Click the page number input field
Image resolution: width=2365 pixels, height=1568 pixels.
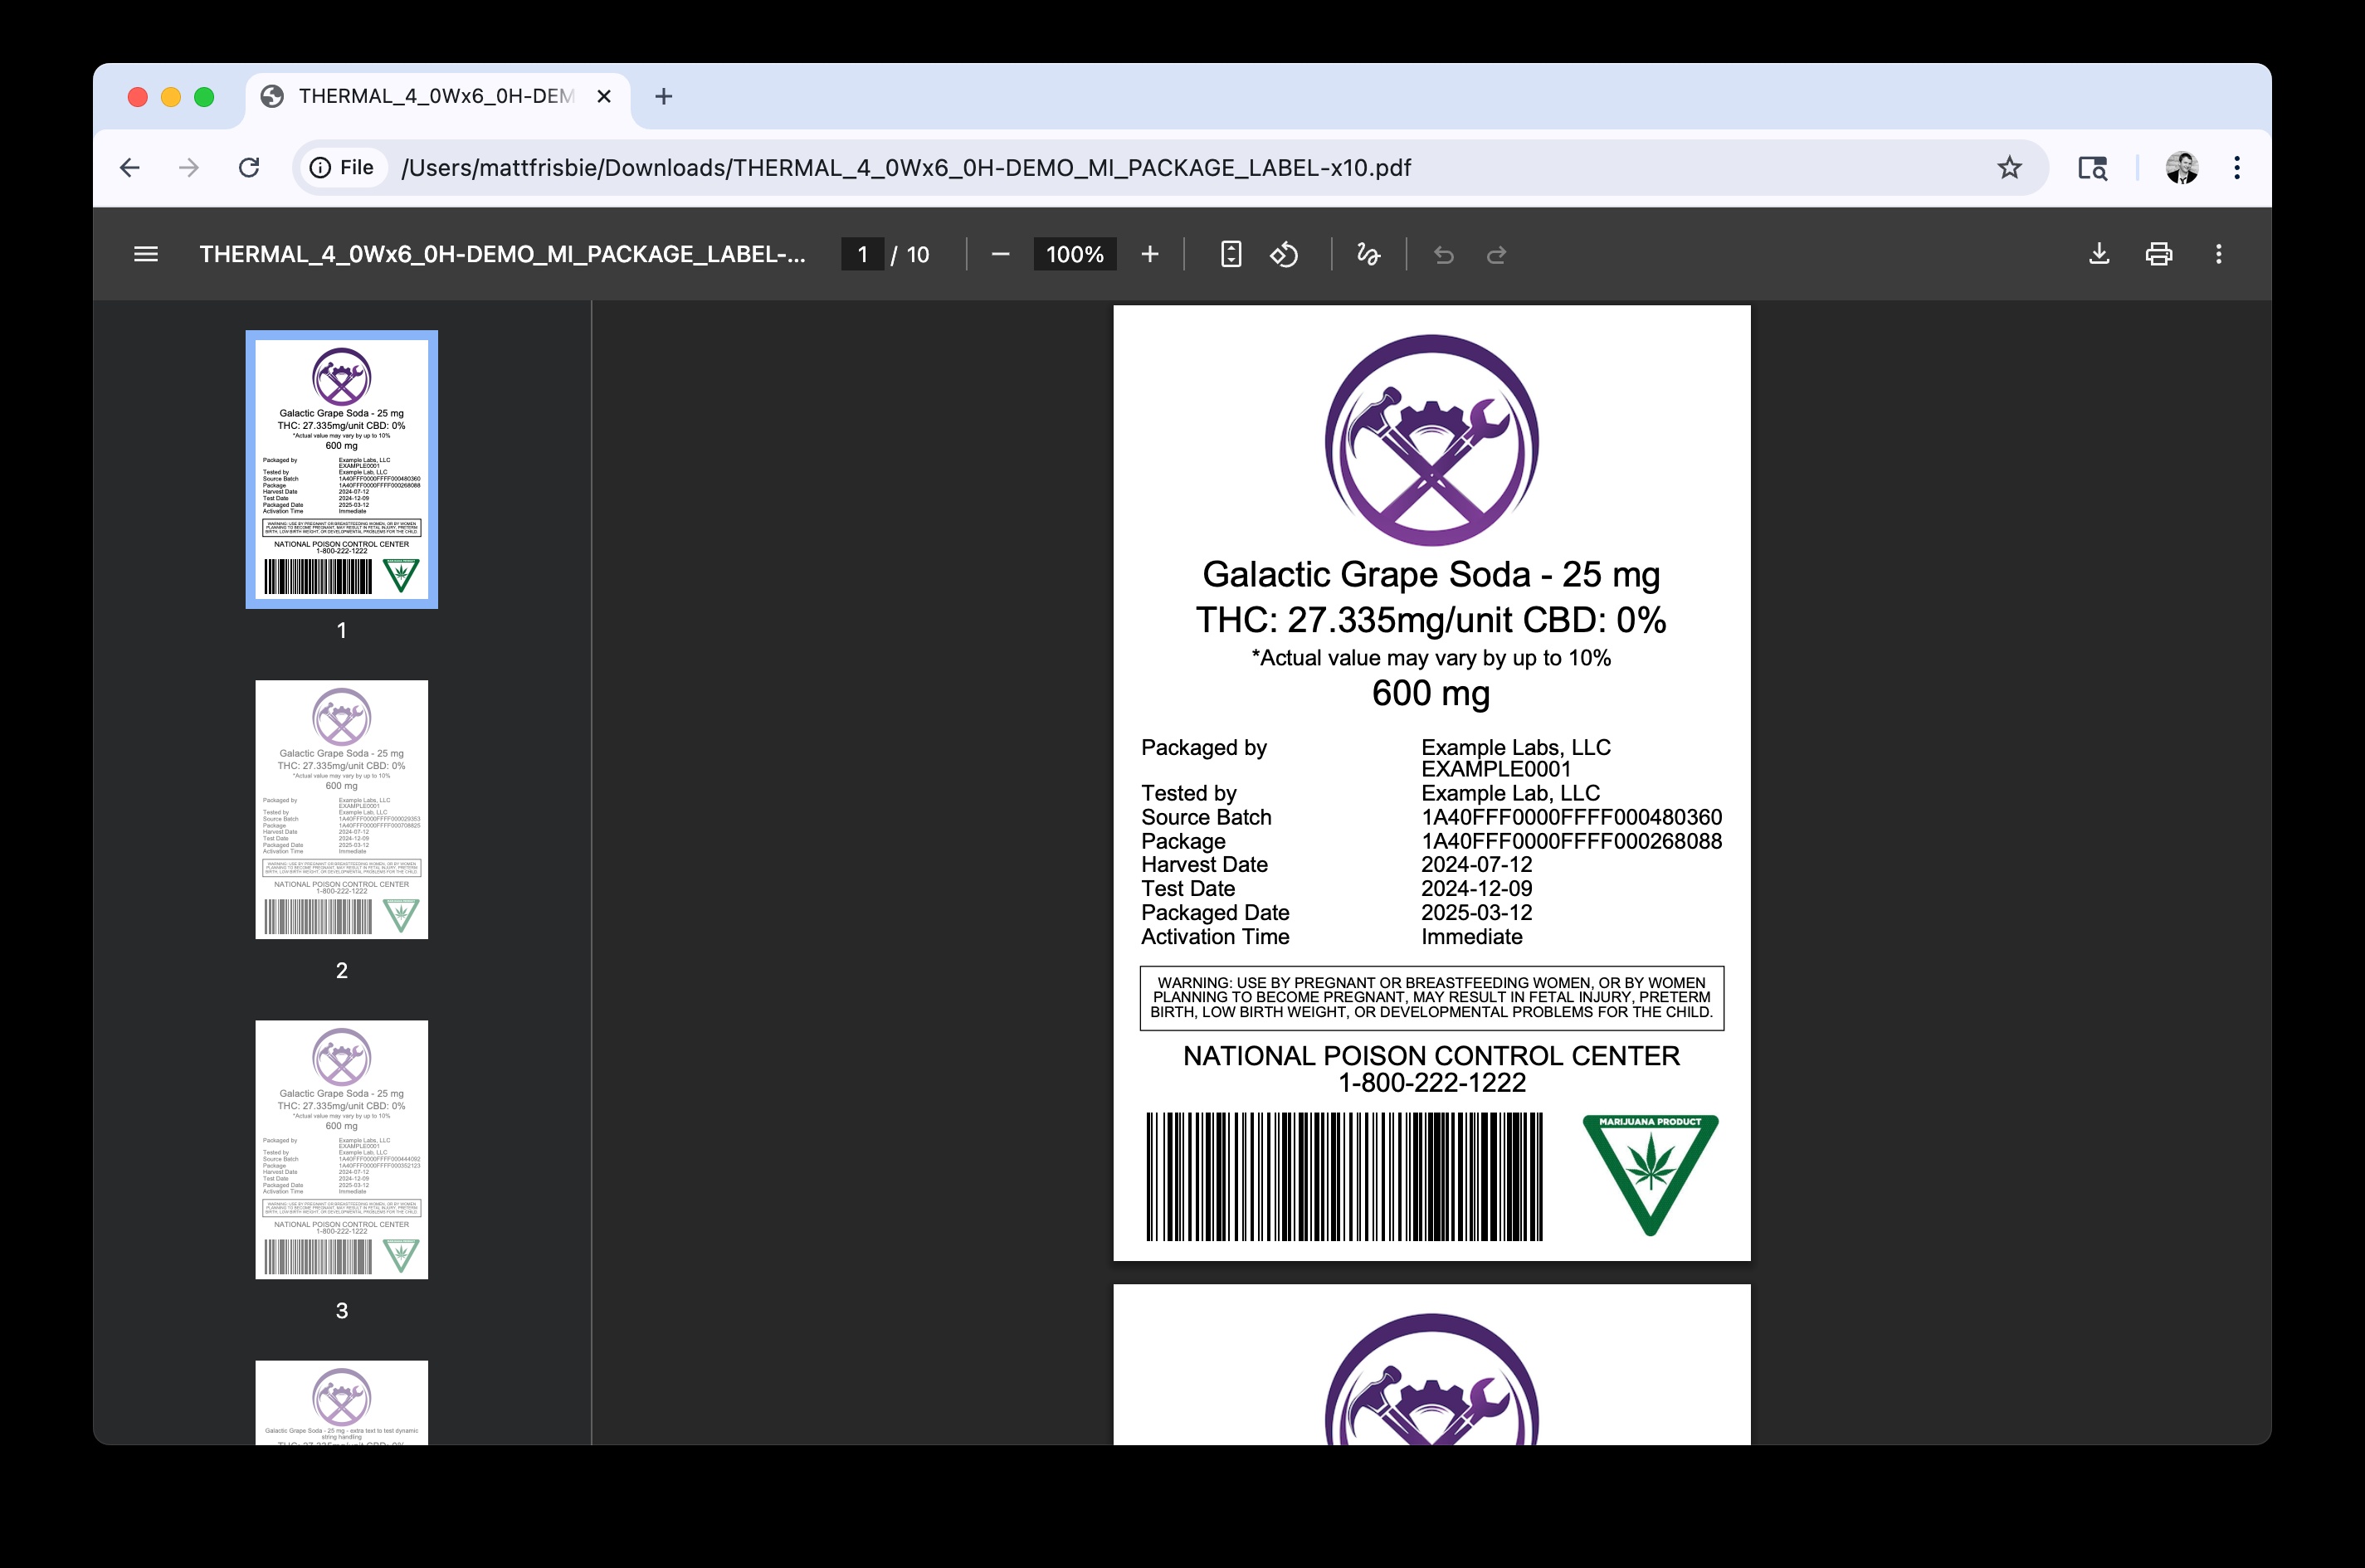coord(862,254)
